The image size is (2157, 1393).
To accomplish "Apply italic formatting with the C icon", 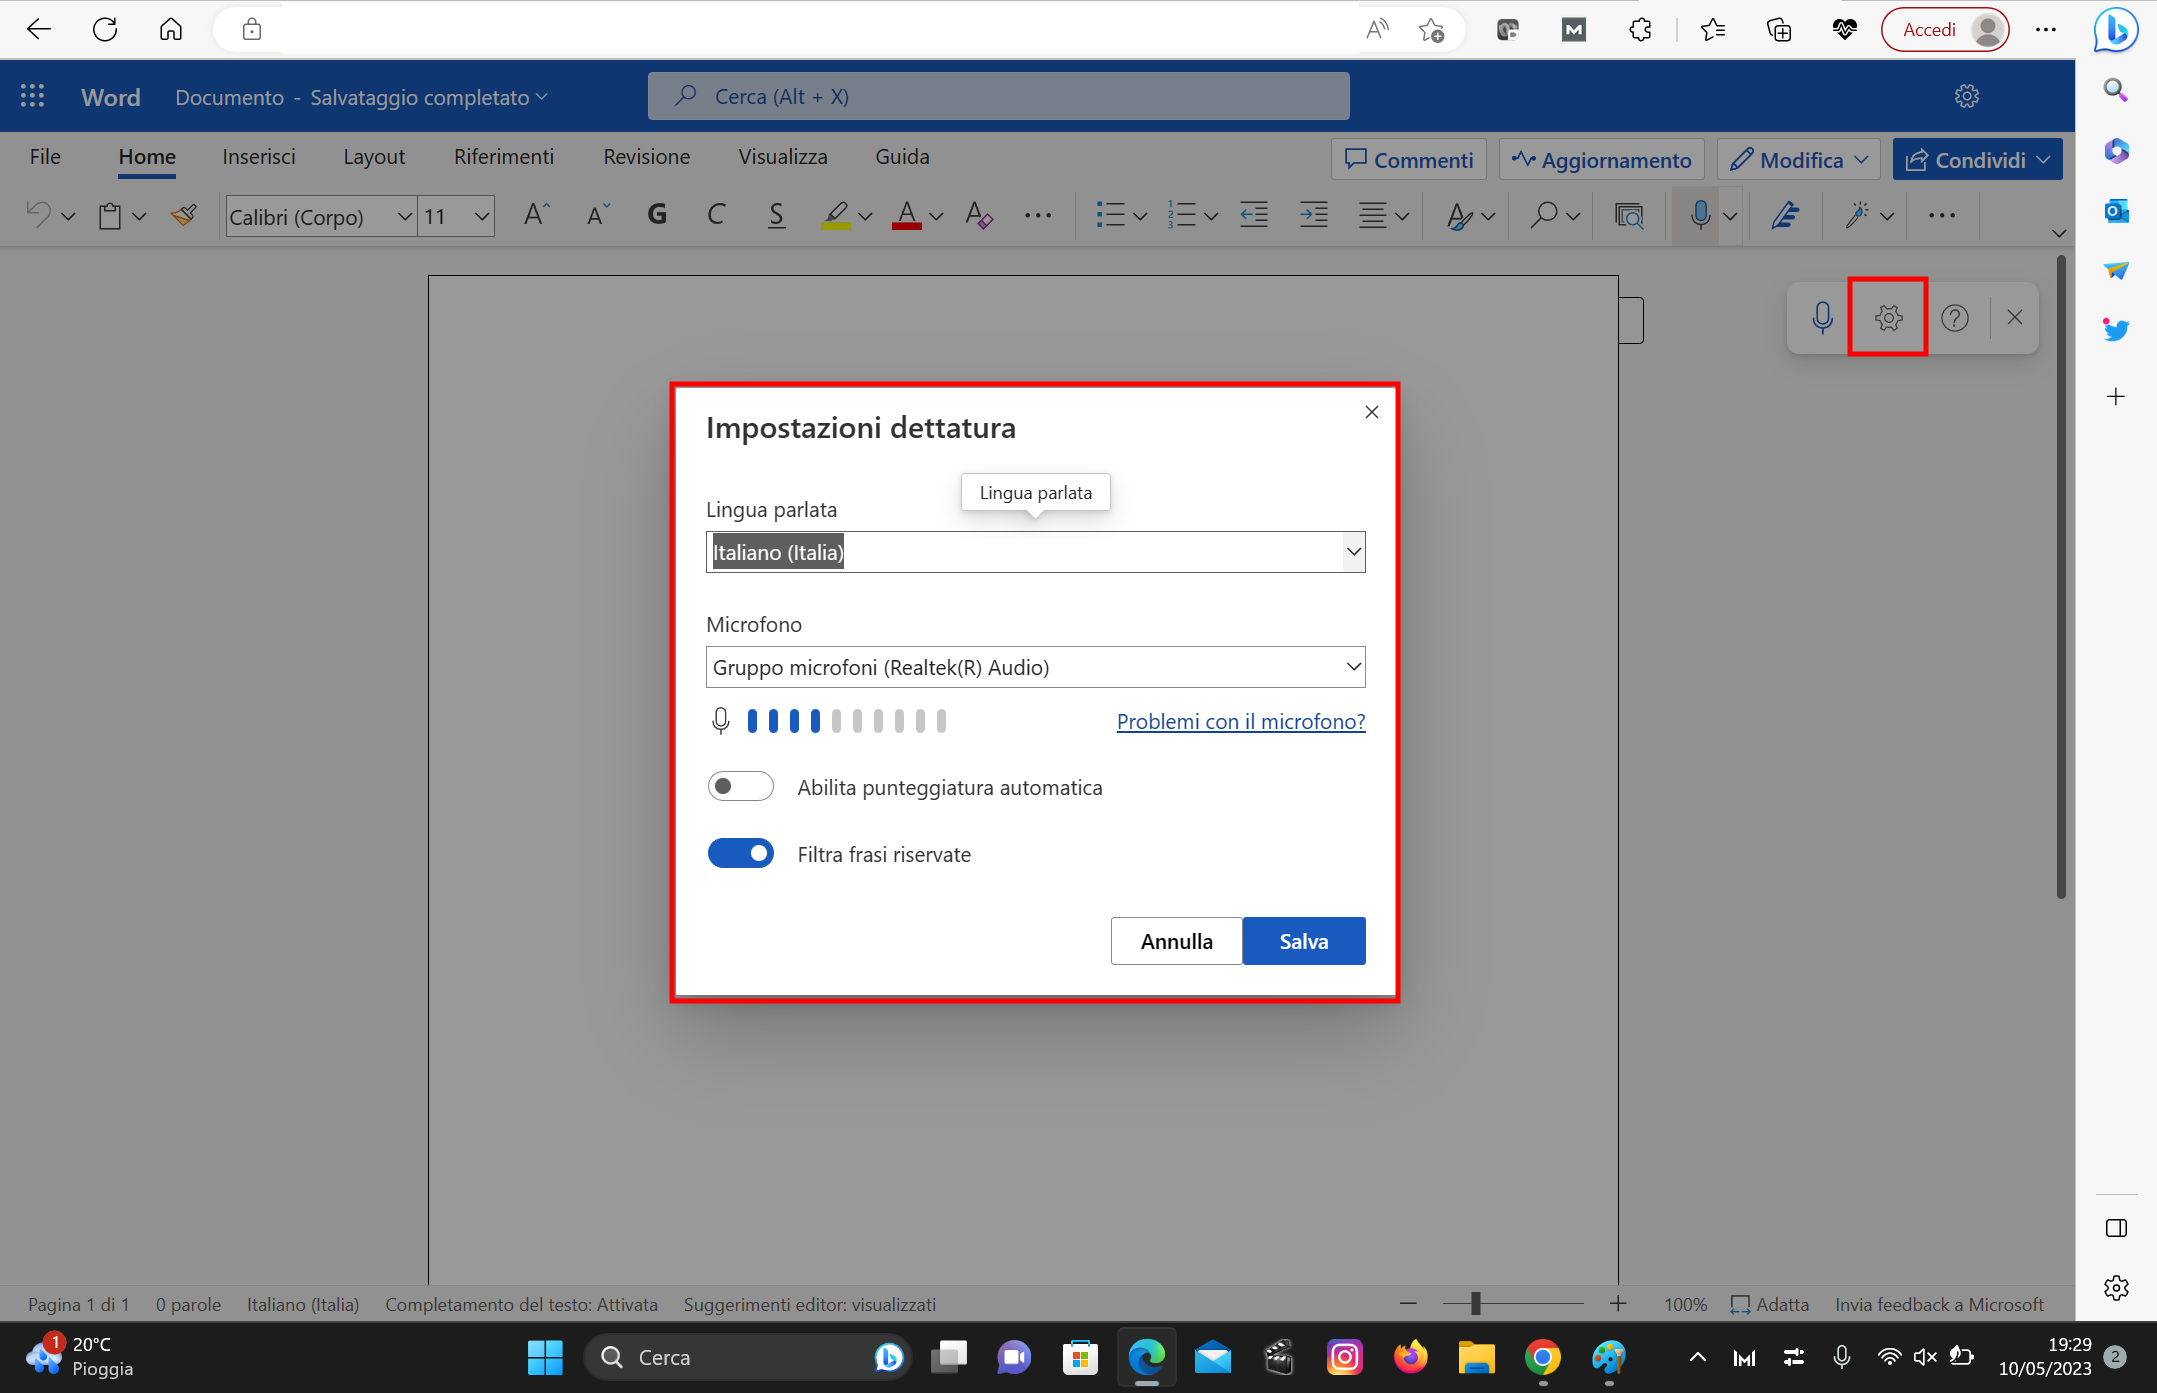I will (716, 215).
